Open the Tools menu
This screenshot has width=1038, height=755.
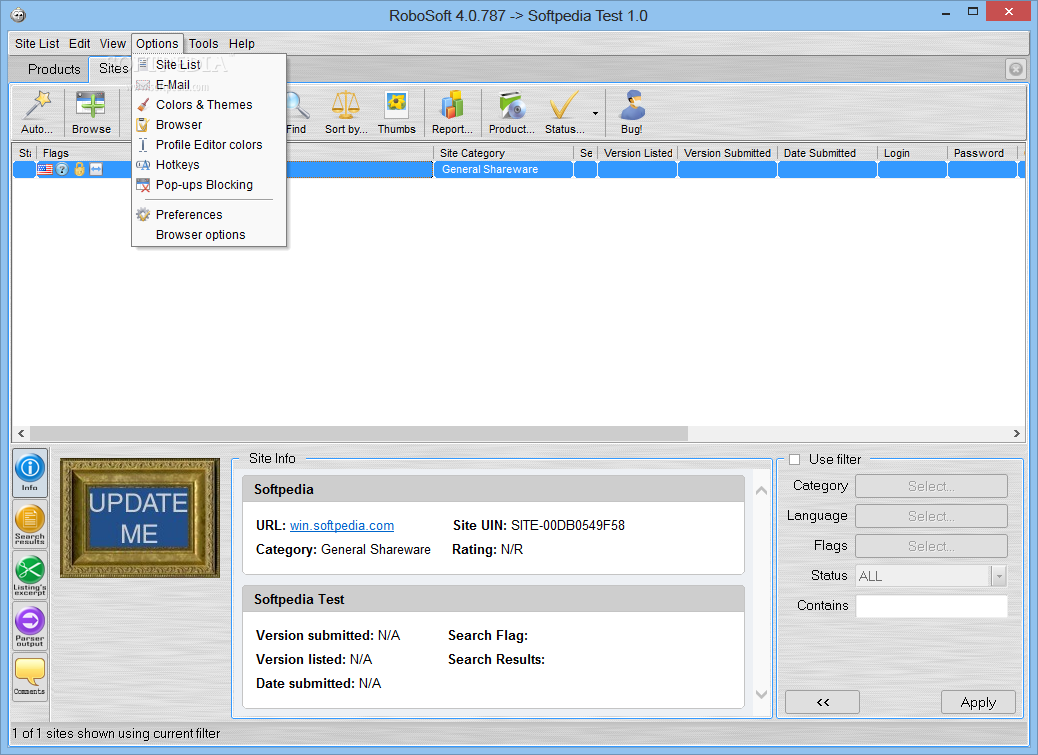pos(203,44)
